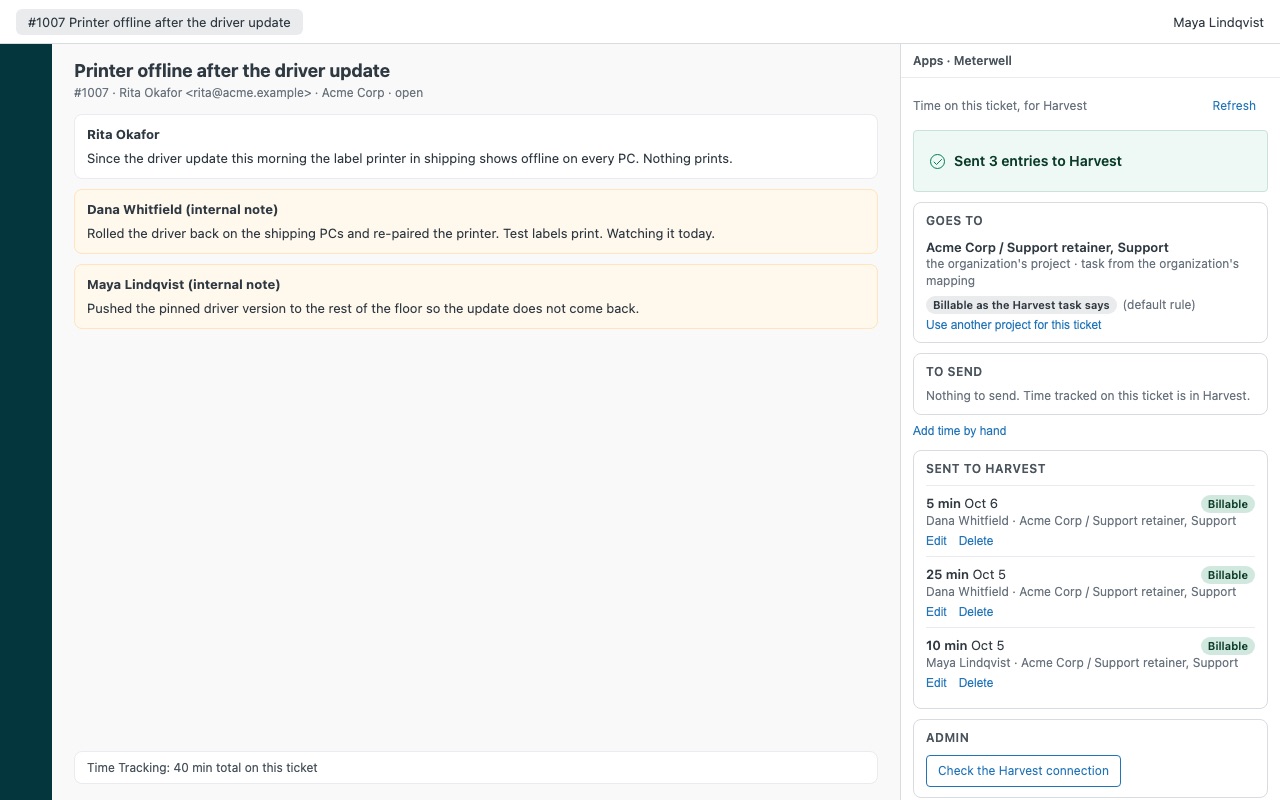Click the Apps · Meterwell panel header
The height and width of the screenshot is (800, 1280).
point(962,61)
